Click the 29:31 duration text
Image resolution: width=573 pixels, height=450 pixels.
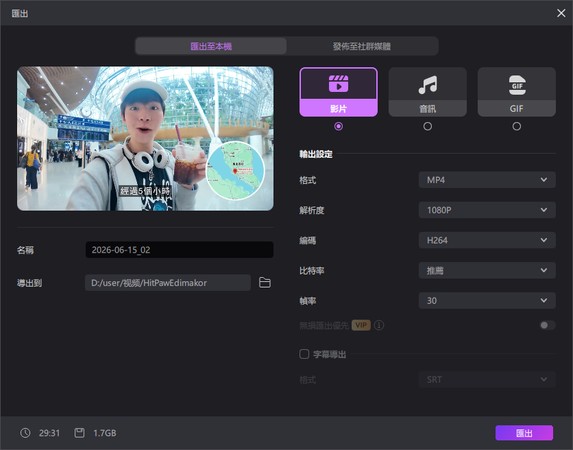(49, 433)
